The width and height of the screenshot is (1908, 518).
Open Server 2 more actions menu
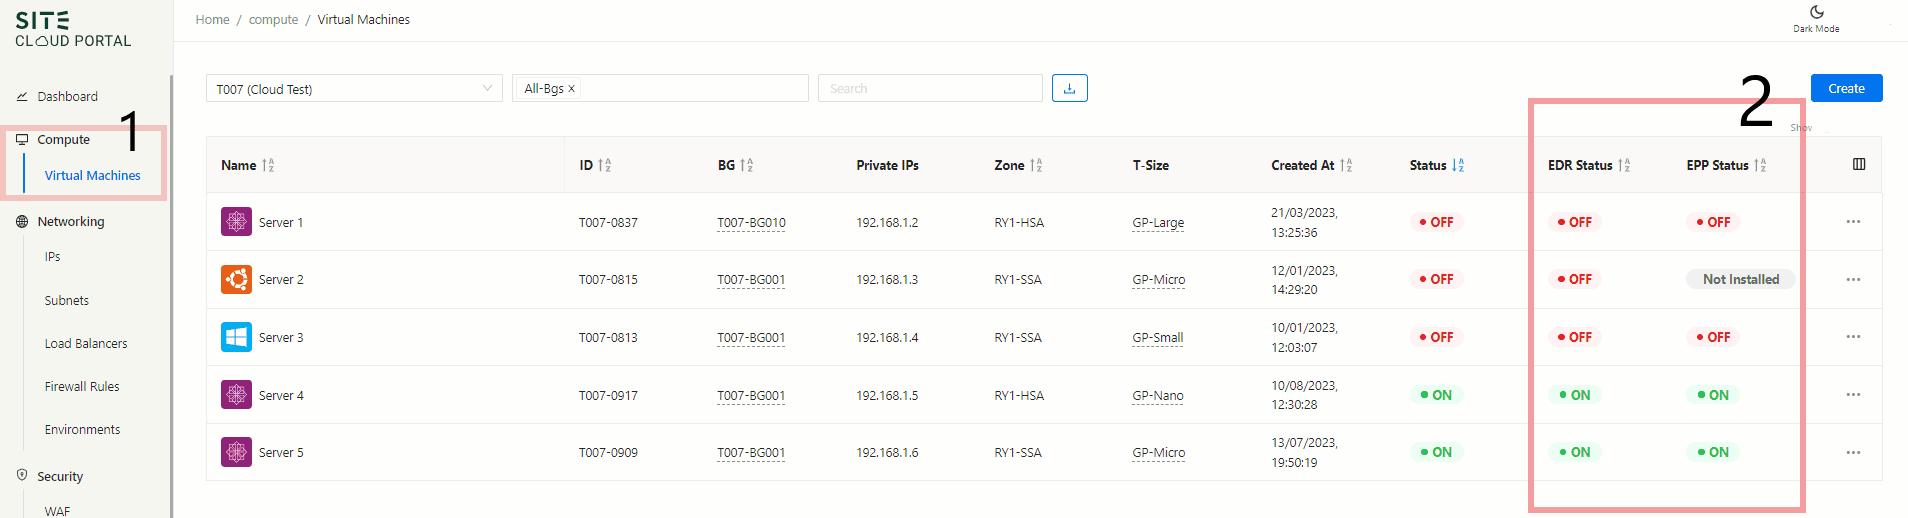click(1853, 279)
